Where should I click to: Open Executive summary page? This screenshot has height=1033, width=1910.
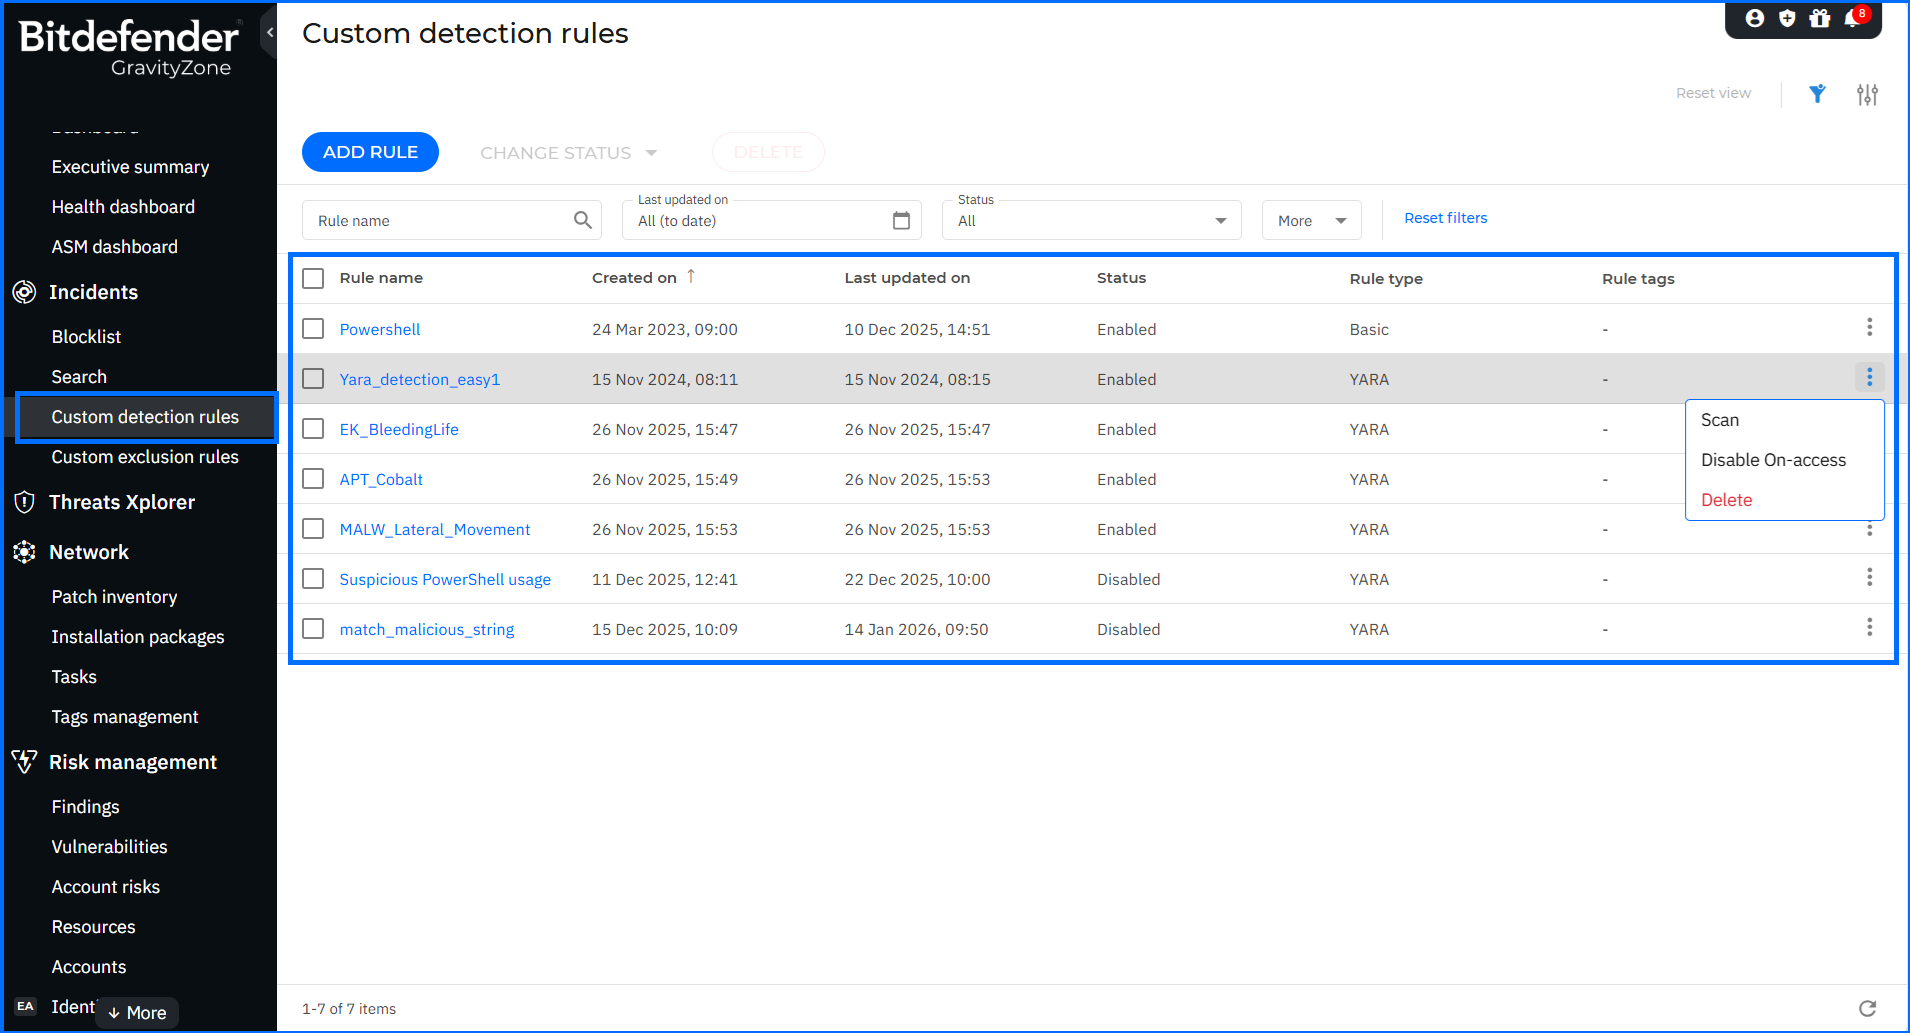point(130,167)
